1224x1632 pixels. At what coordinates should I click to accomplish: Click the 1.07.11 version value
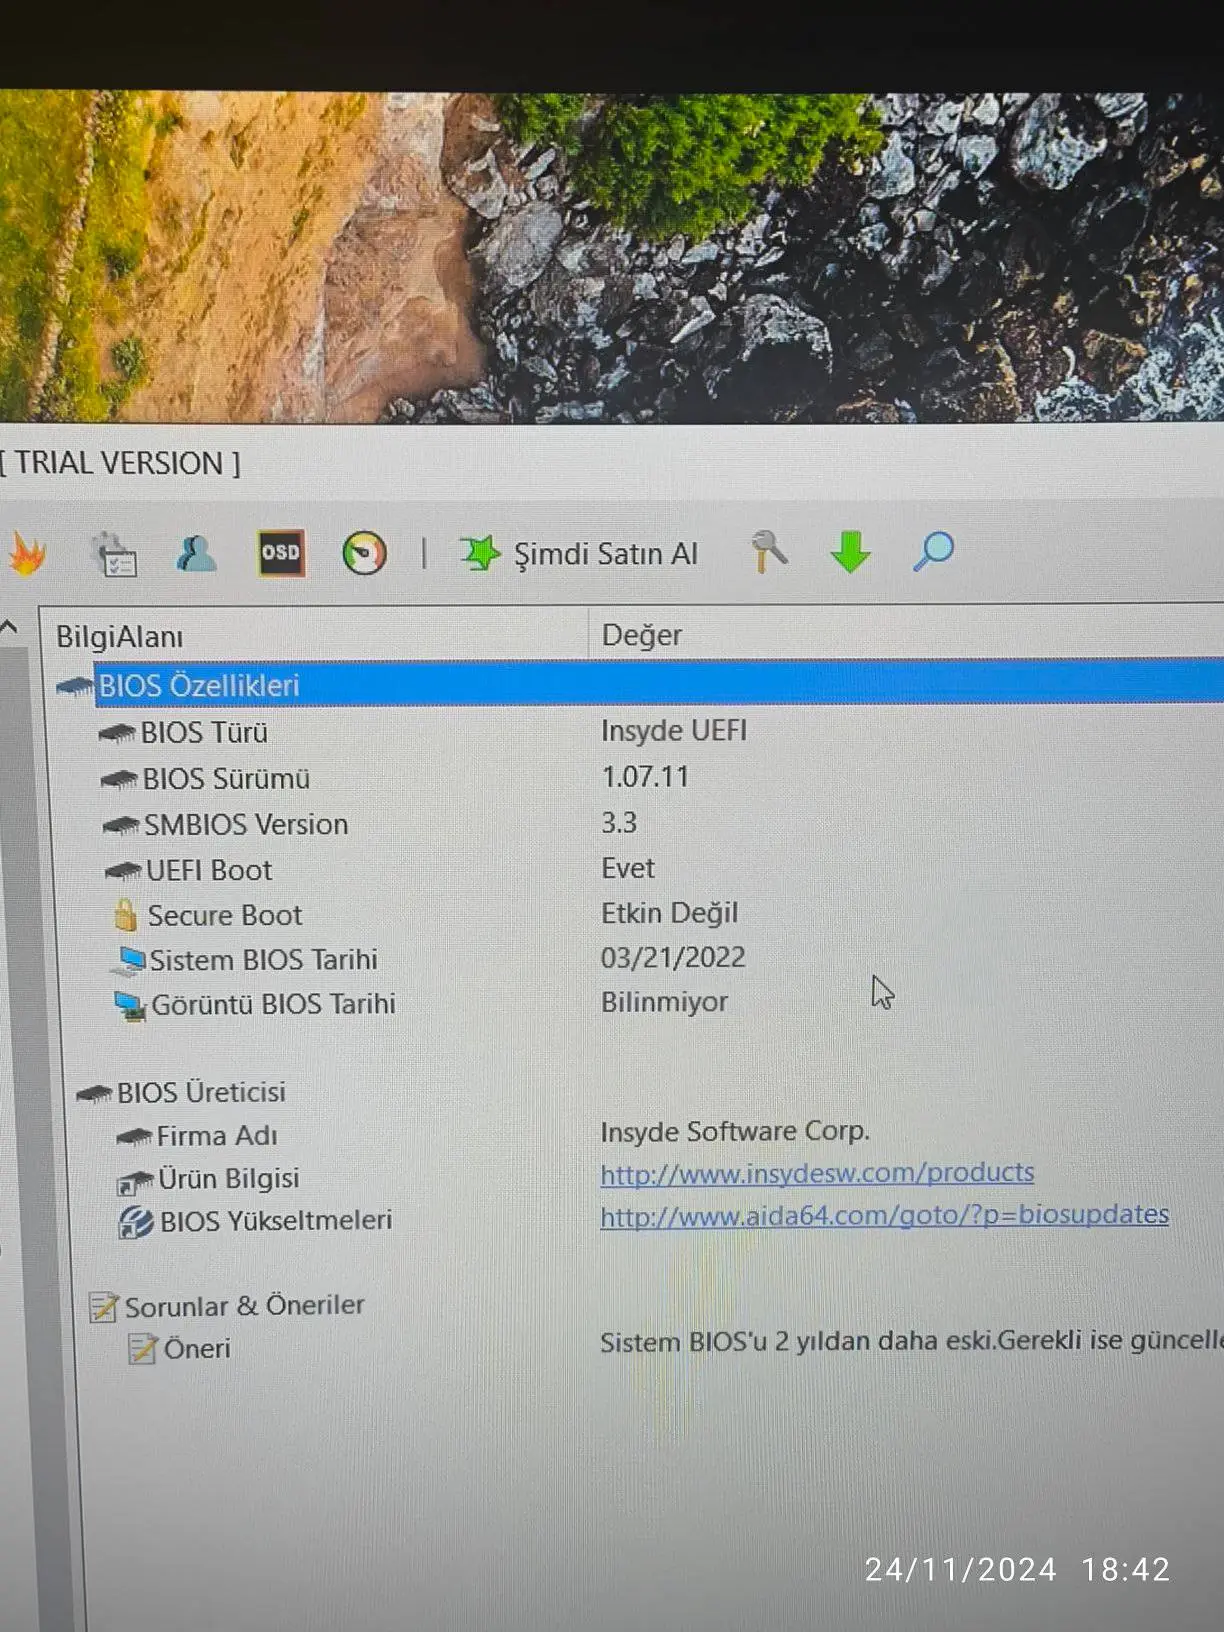point(645,776)
